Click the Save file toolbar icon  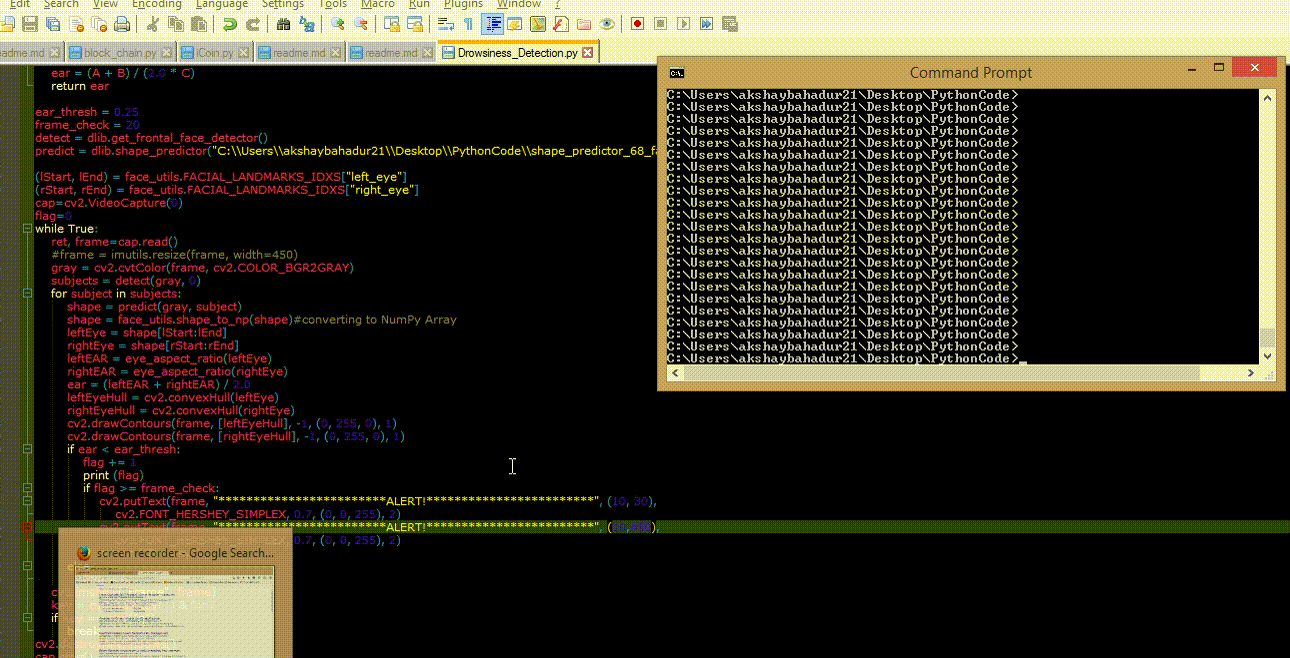click(x=31, y=24)
